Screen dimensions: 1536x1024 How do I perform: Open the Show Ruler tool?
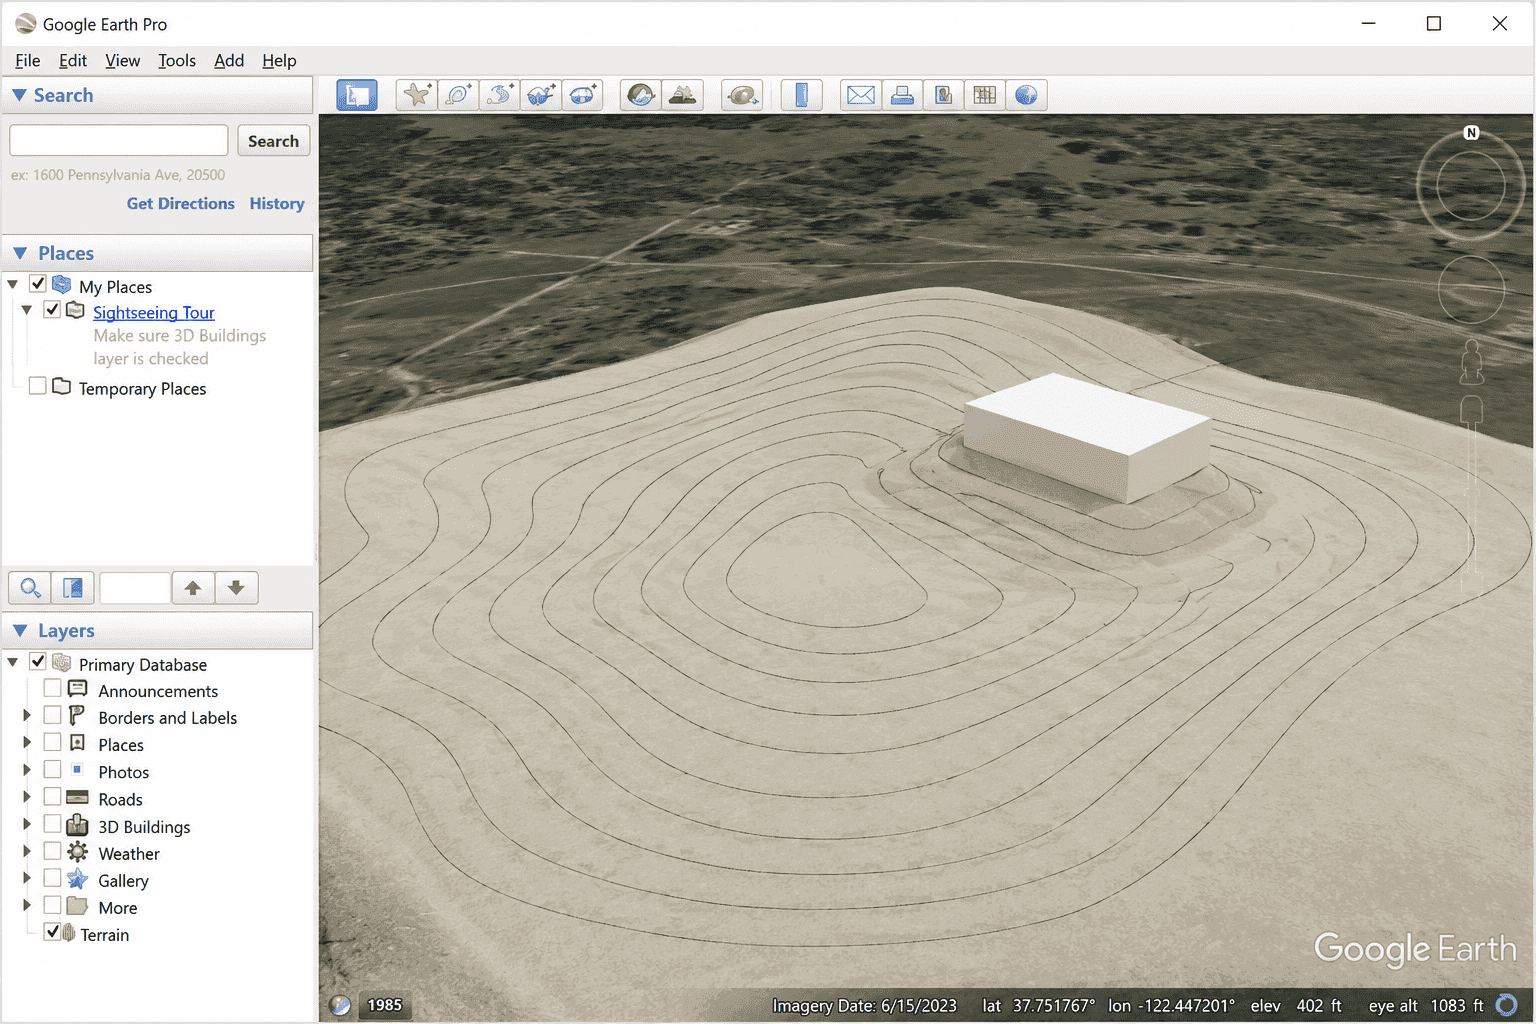pos(801,95)
